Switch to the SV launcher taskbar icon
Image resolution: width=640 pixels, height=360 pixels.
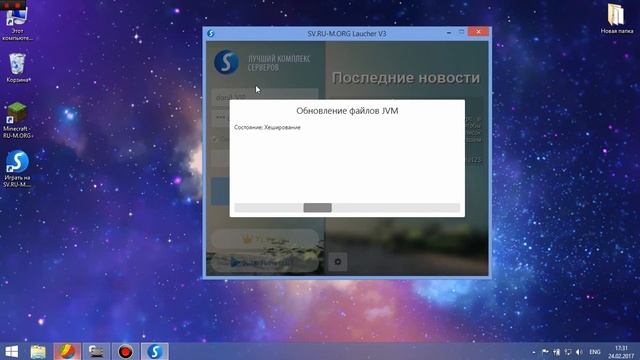[x=155, y=351]
